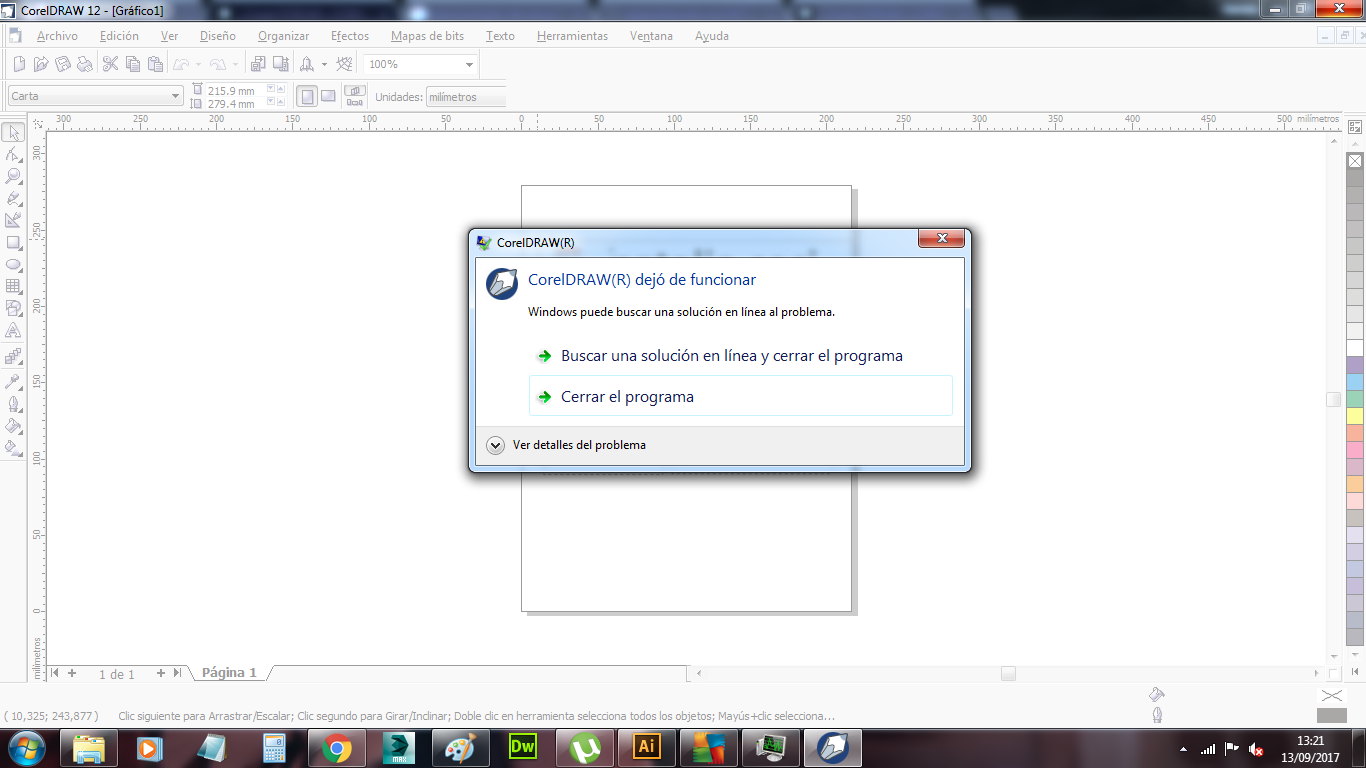Viewport: 1366px width, 768px height.
Task: Click the Redo arrow icon
Action: (217, 64)
